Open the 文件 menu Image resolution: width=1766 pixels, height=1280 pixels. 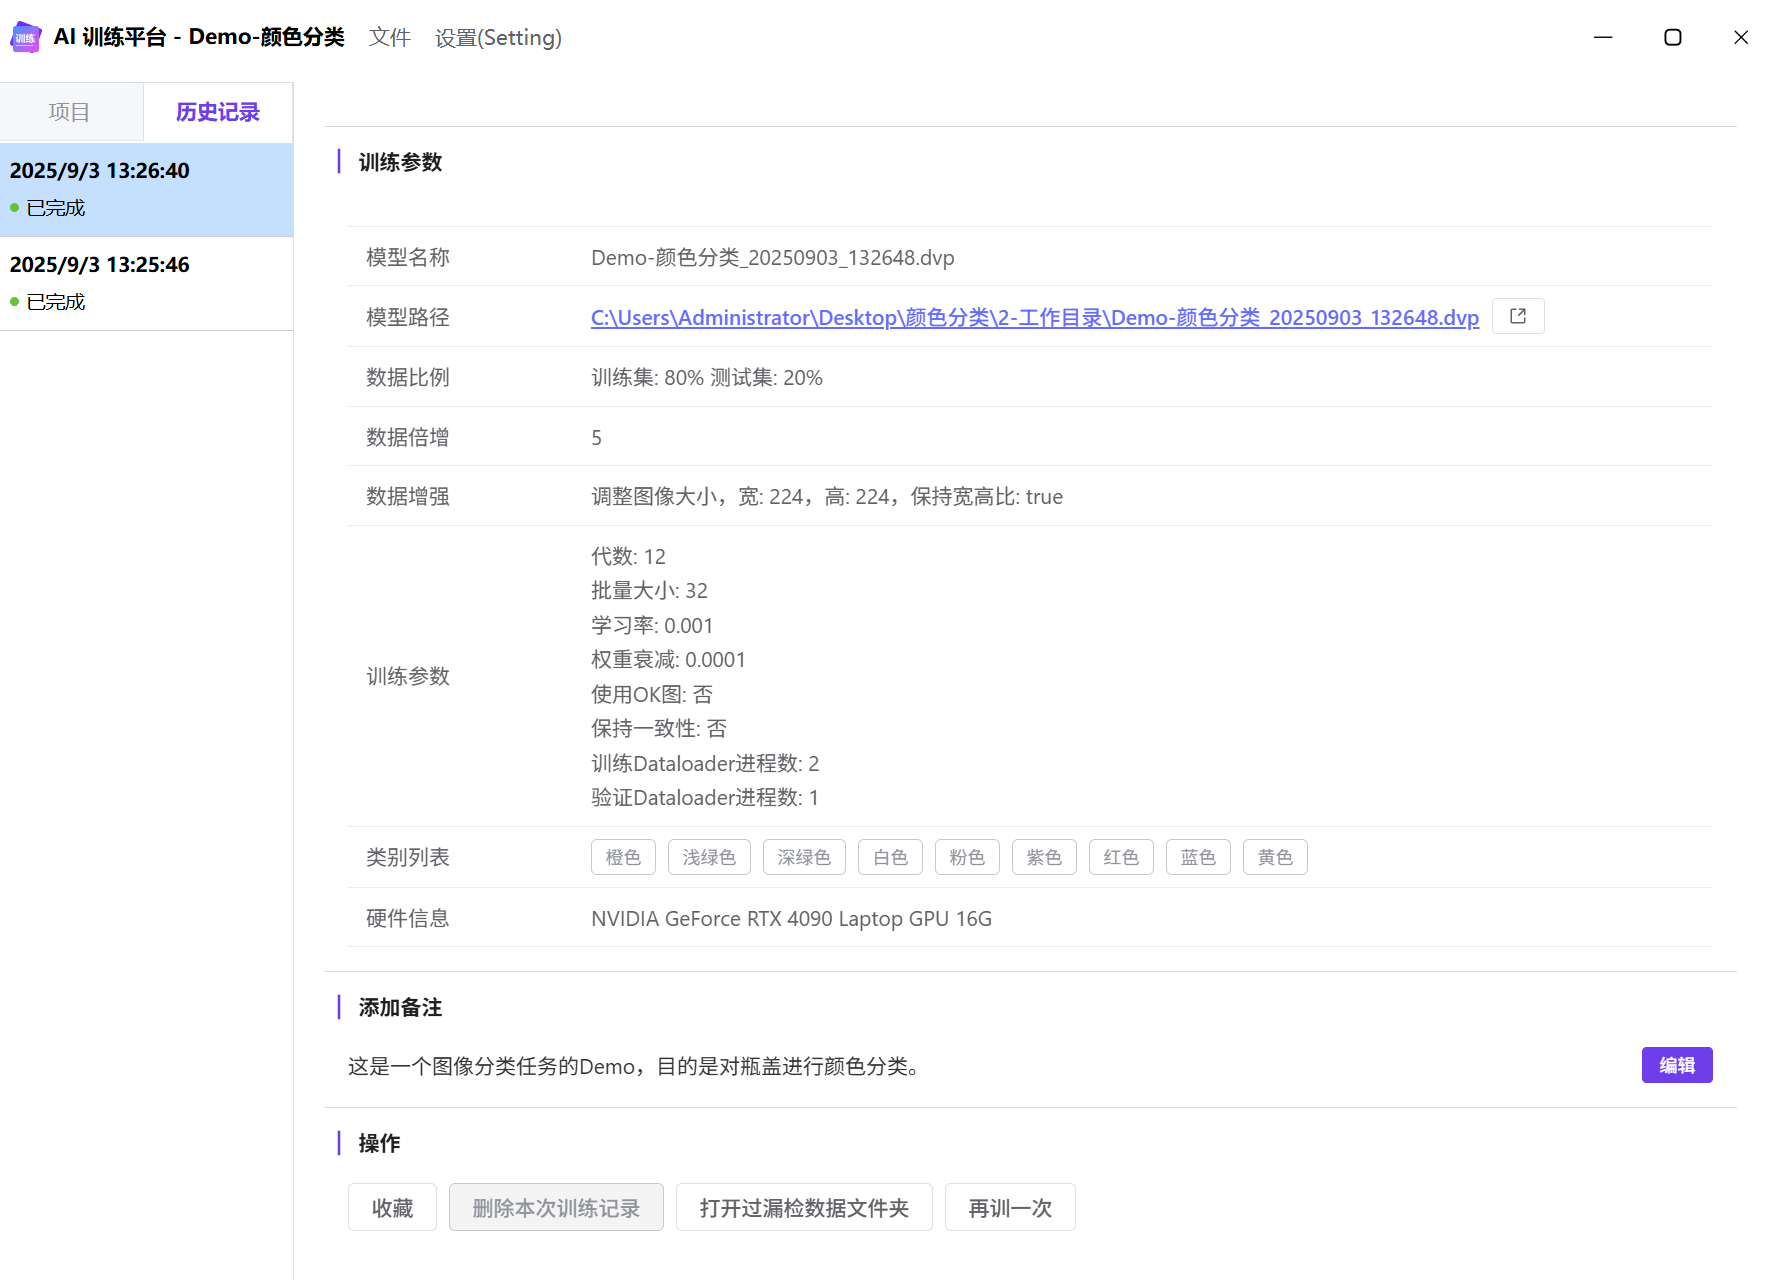click(x=389, y=37)
